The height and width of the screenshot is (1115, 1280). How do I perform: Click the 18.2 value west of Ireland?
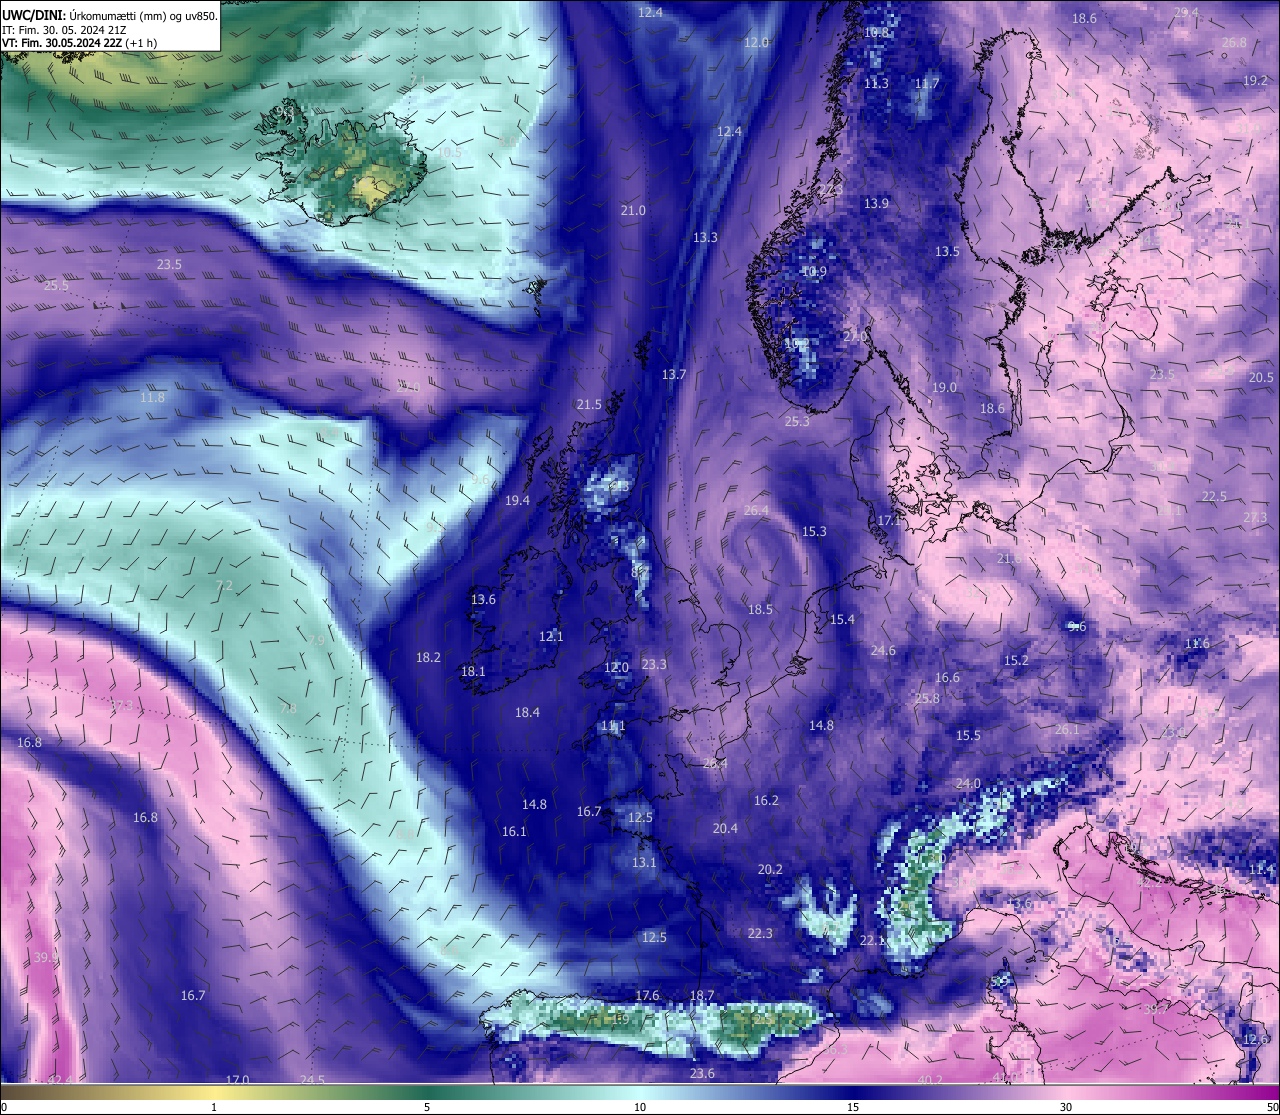(428, 657)
